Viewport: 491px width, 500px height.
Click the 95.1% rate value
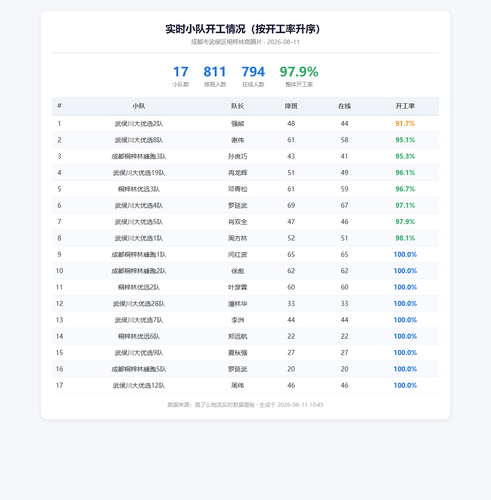pyautogui.click(x=405, y=140)
